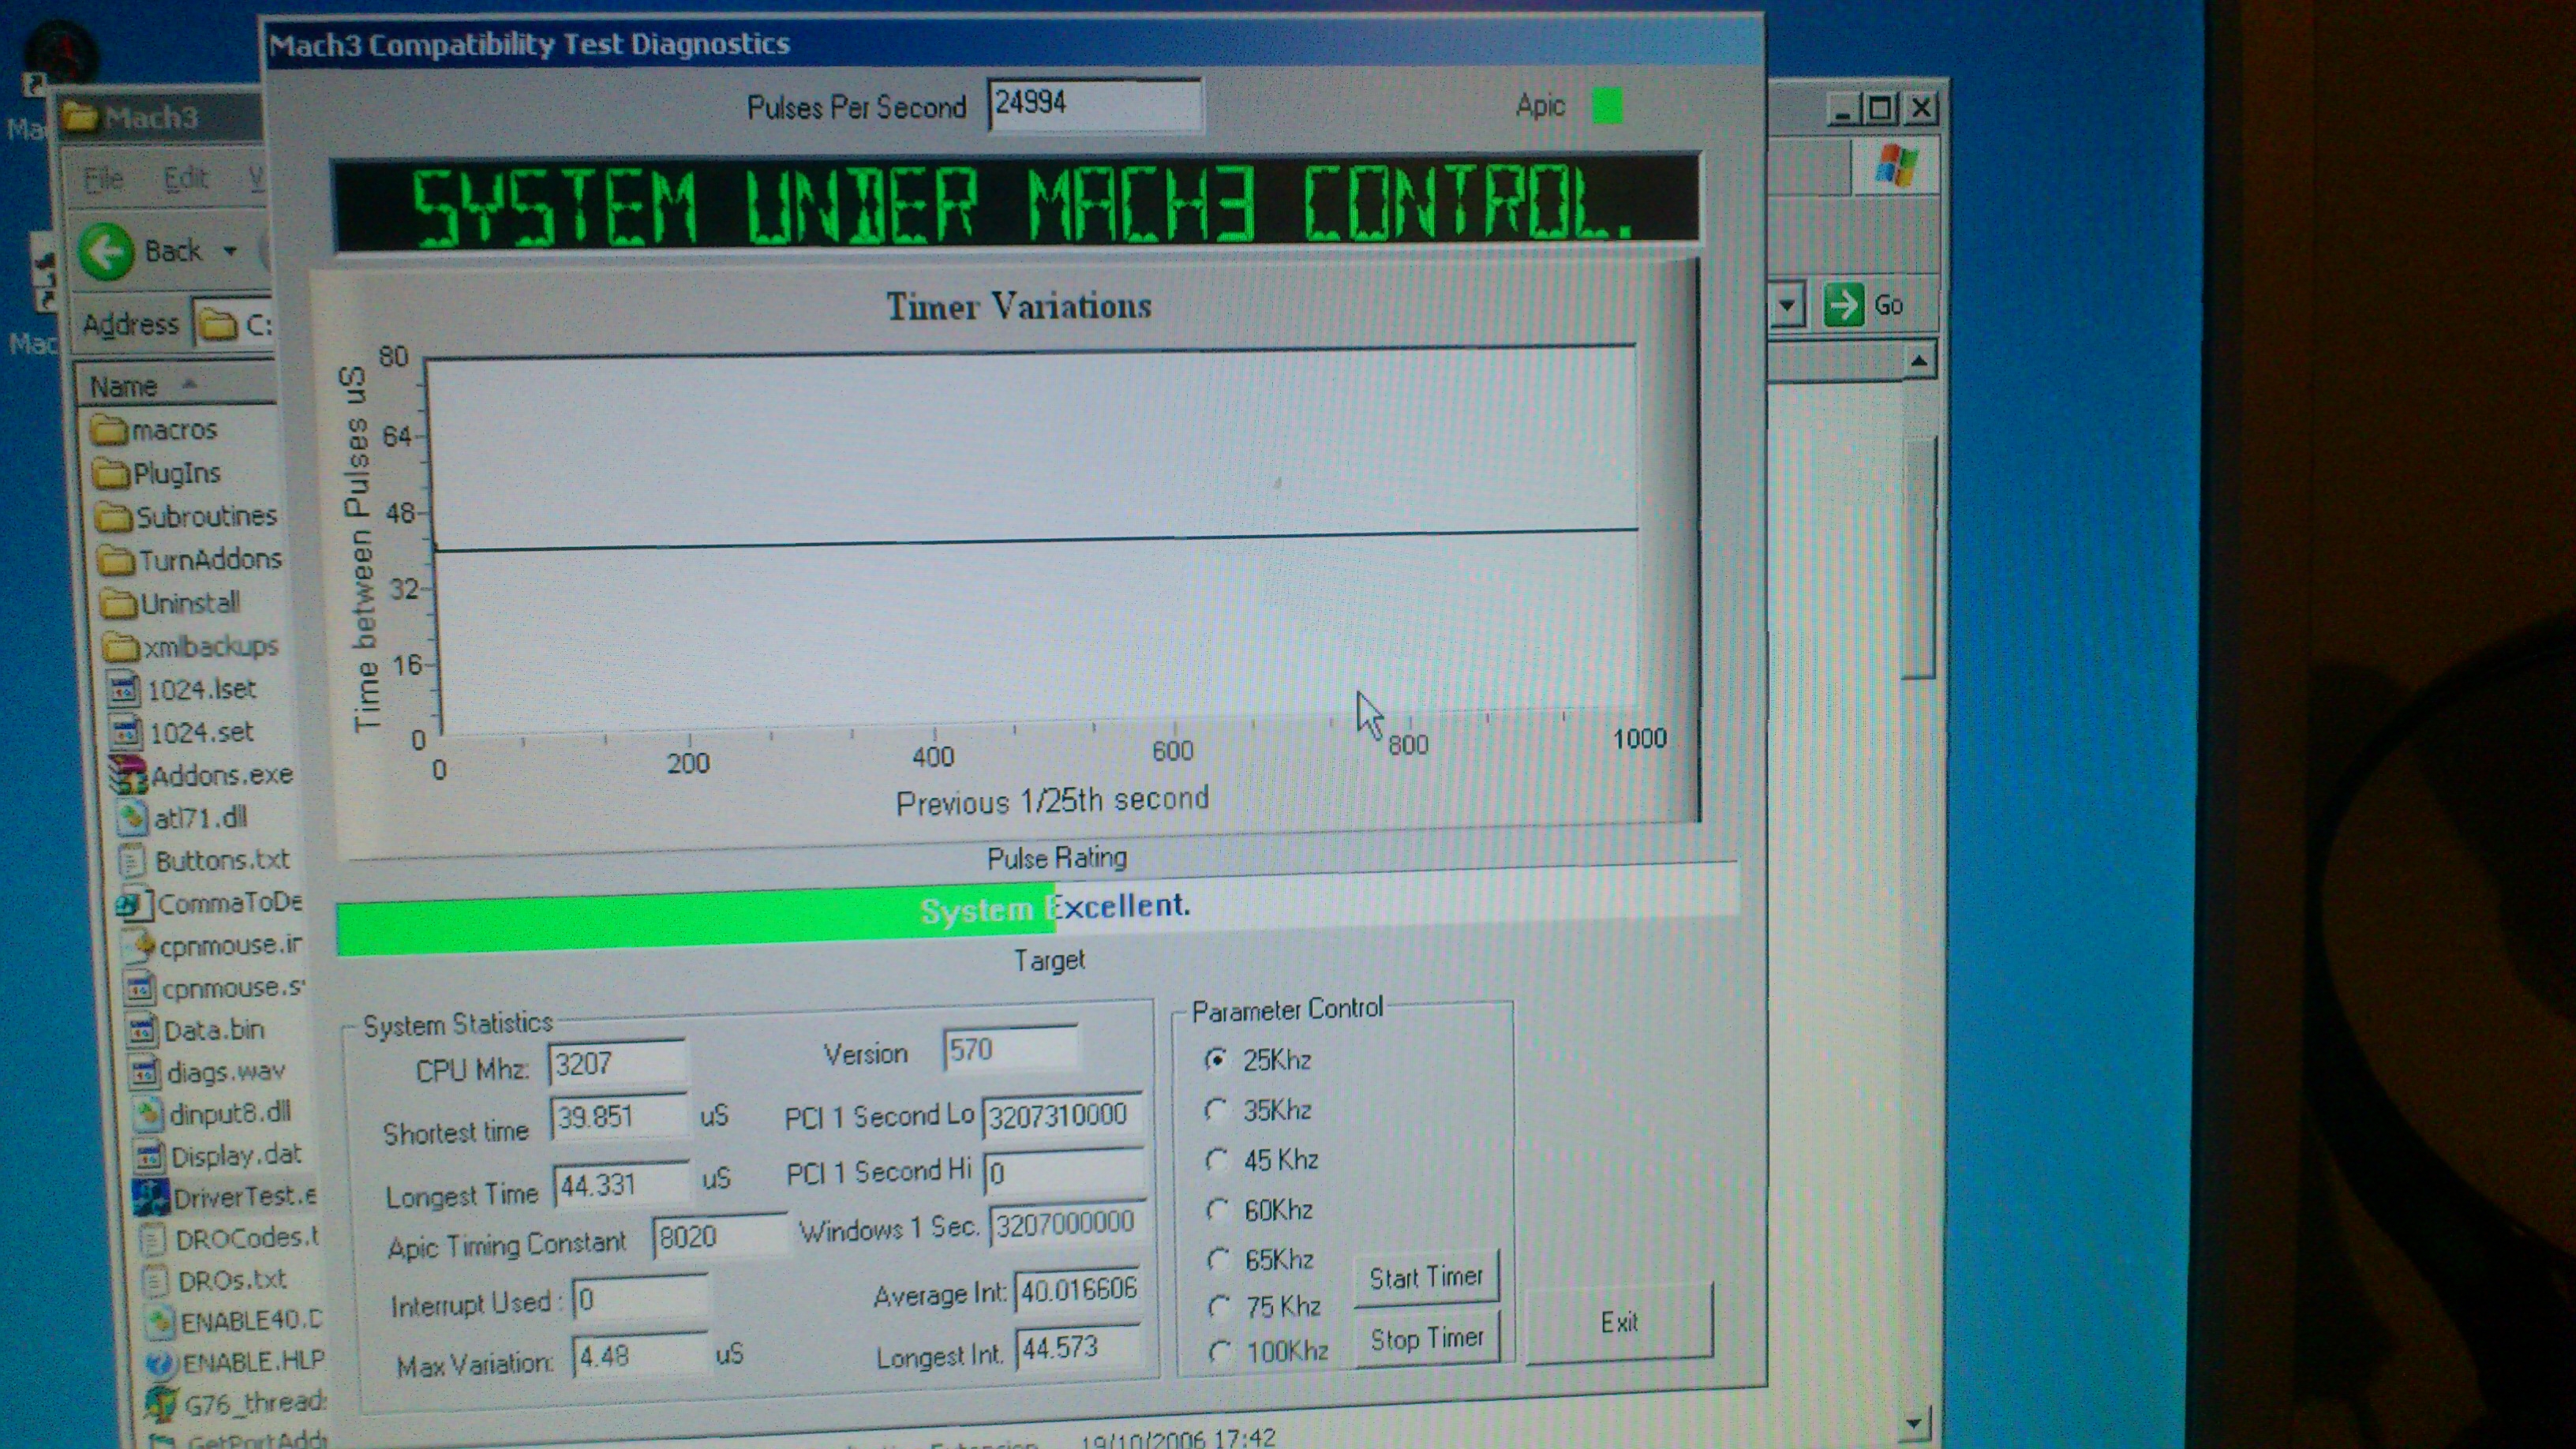Image resolution: width=2576 pixels, height=1449 pixels.
Task: Click the Stop Timer button
Action: [1427, 1338]
